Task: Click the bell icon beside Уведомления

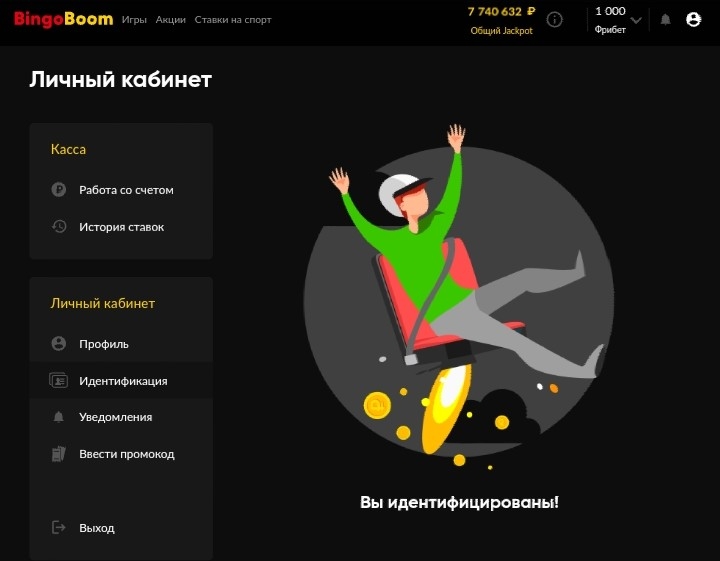Action: tap(59, 417)
